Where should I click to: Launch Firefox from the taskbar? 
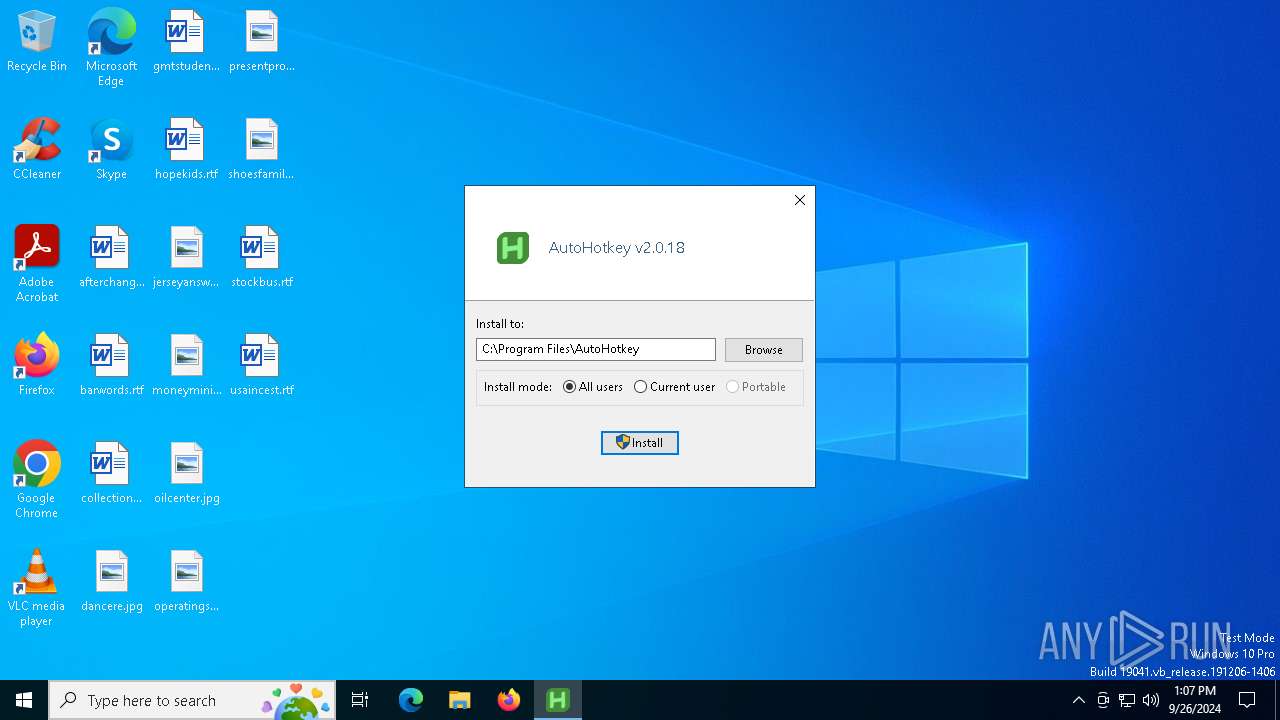[x=509, y=700]
